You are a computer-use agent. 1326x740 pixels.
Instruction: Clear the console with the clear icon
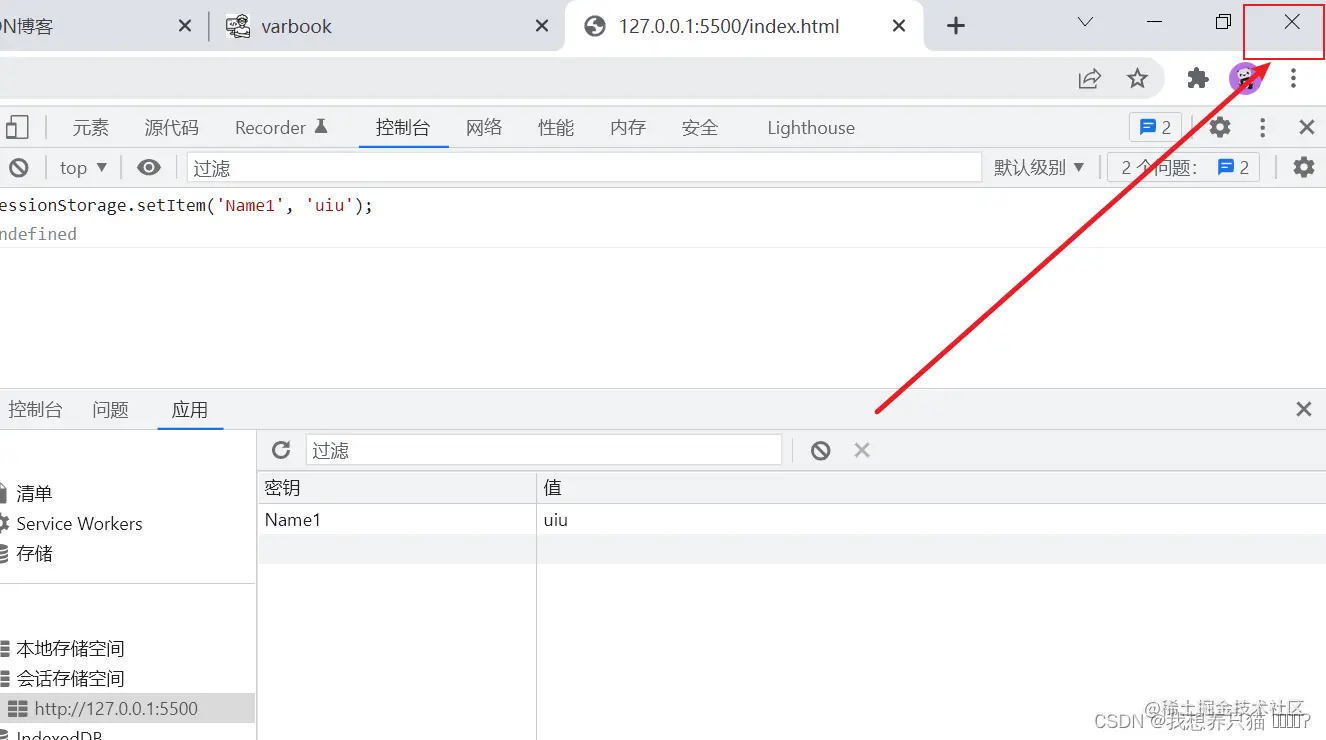(x=19, y=167)
